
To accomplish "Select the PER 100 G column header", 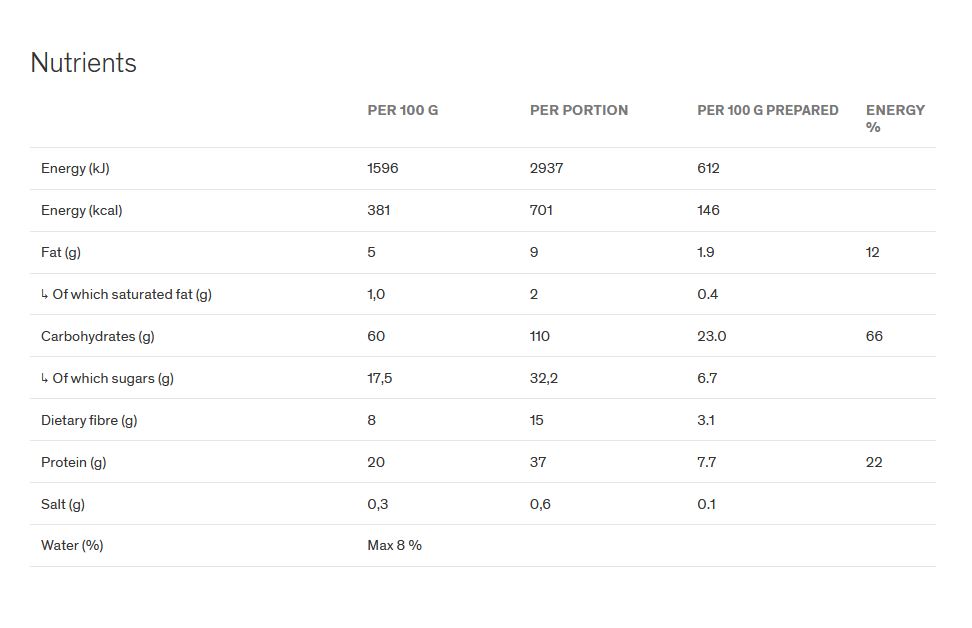I will tap(402, 110).
